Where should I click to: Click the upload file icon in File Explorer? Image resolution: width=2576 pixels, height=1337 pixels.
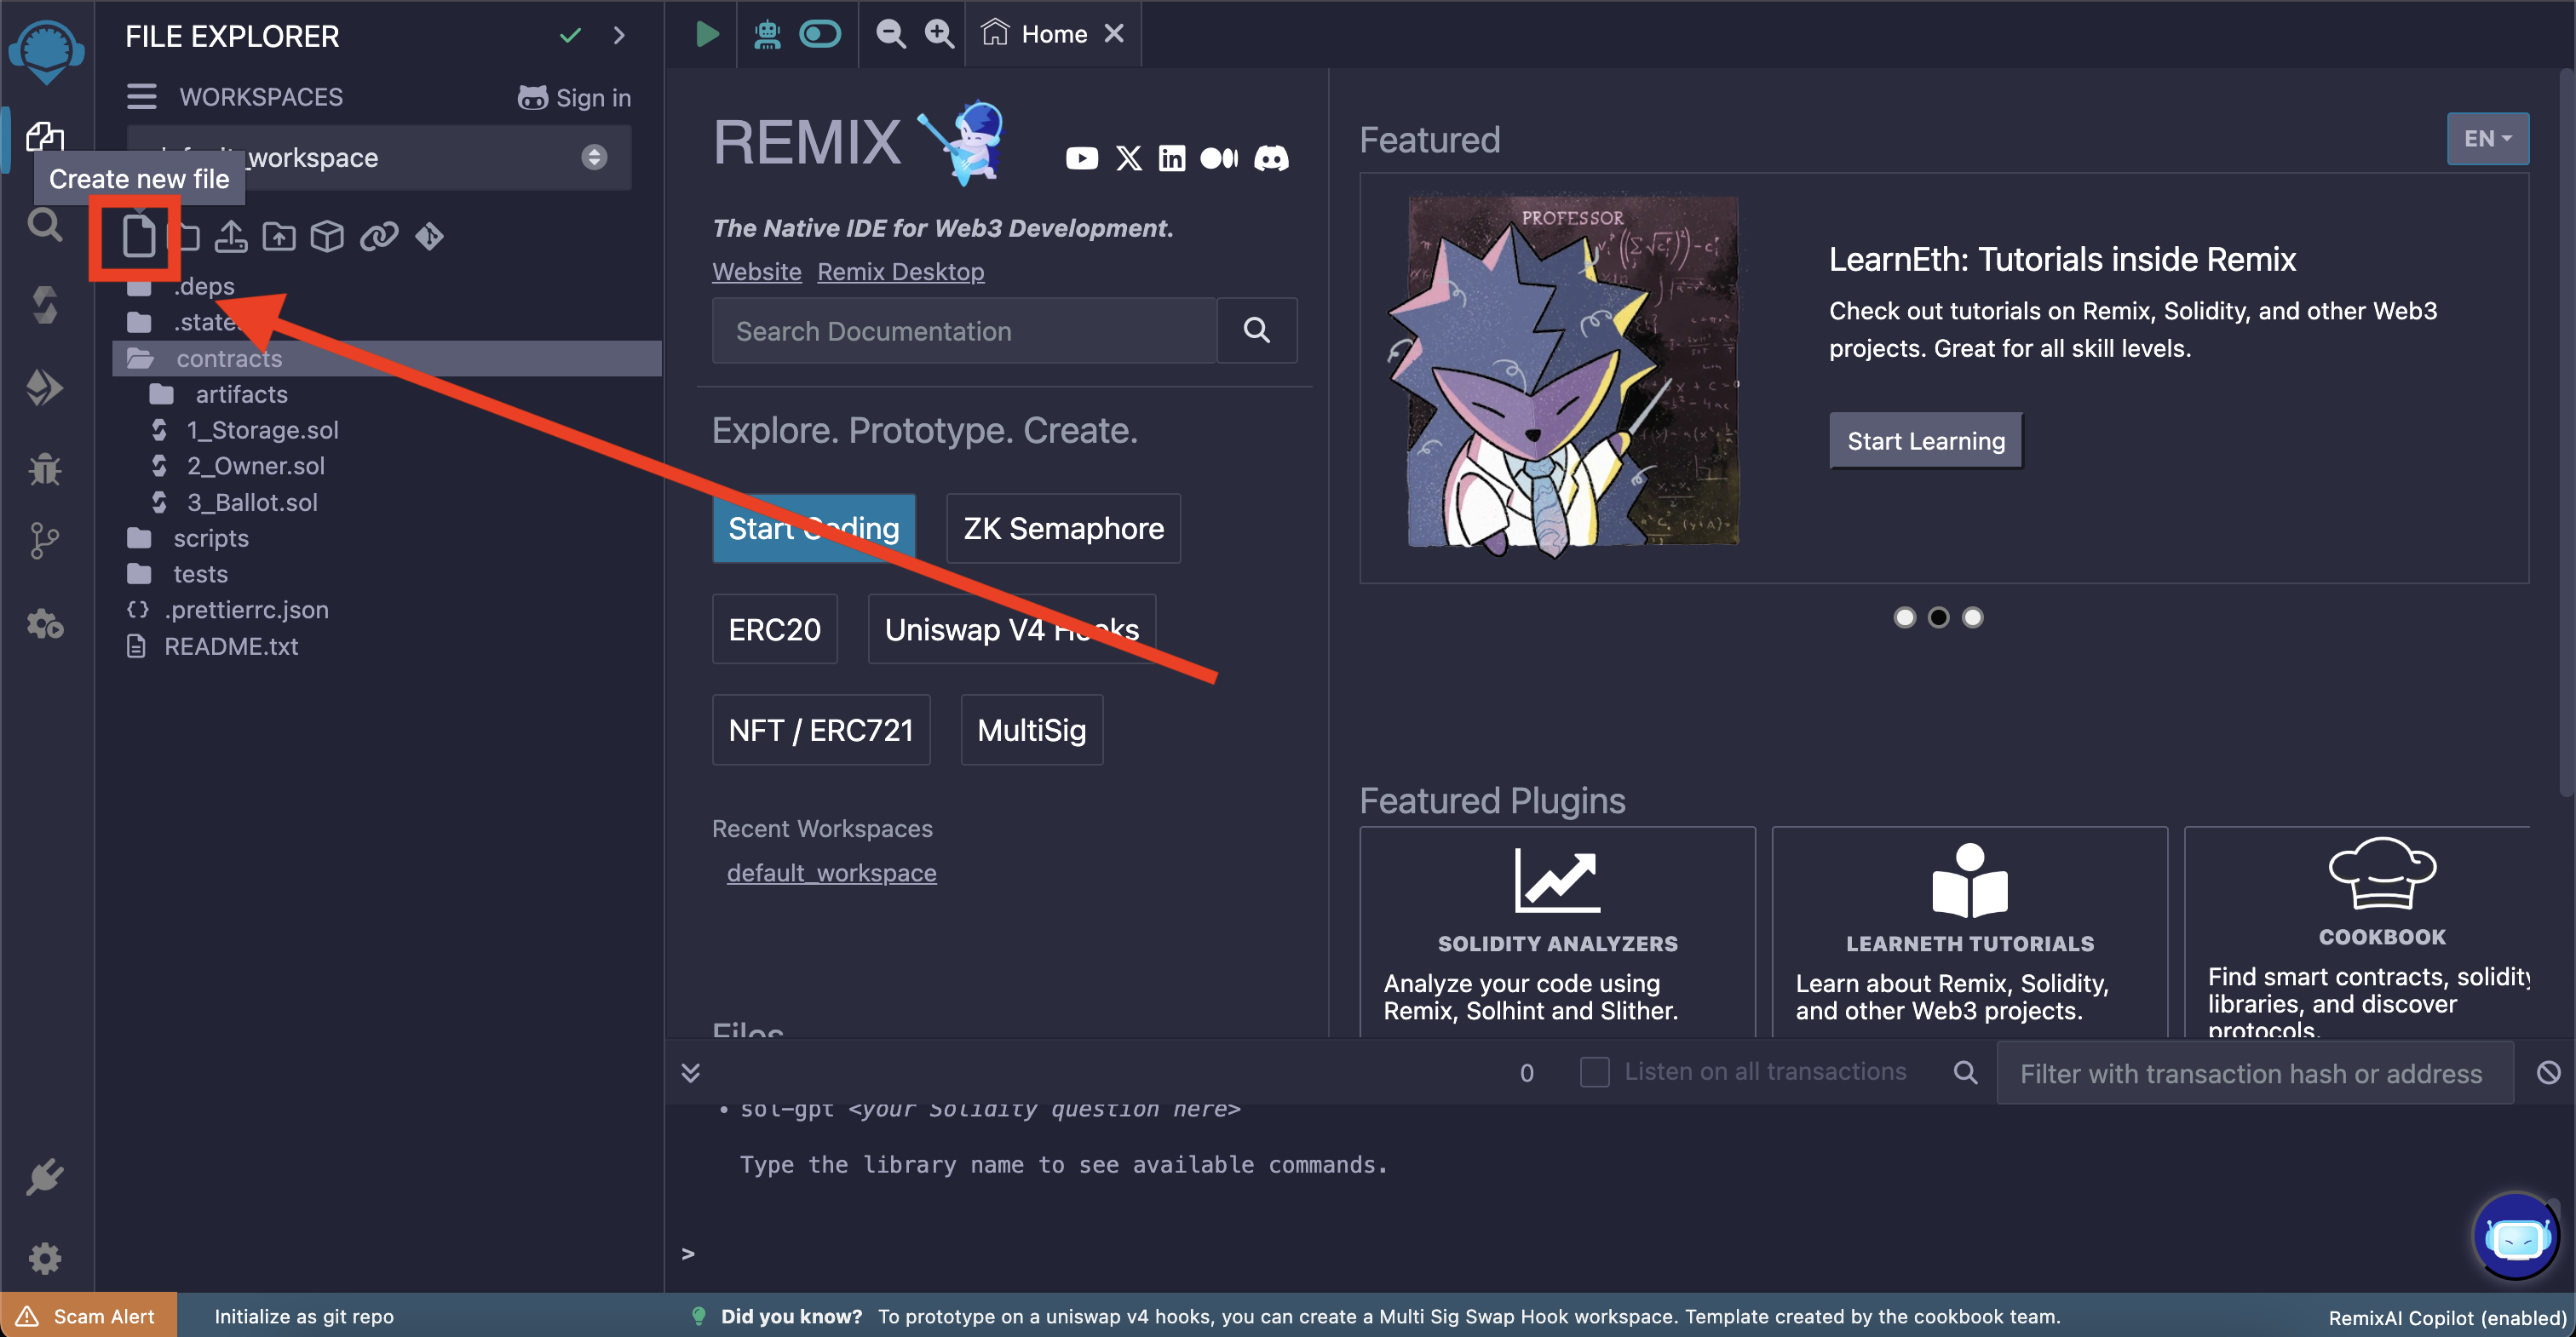231,237
